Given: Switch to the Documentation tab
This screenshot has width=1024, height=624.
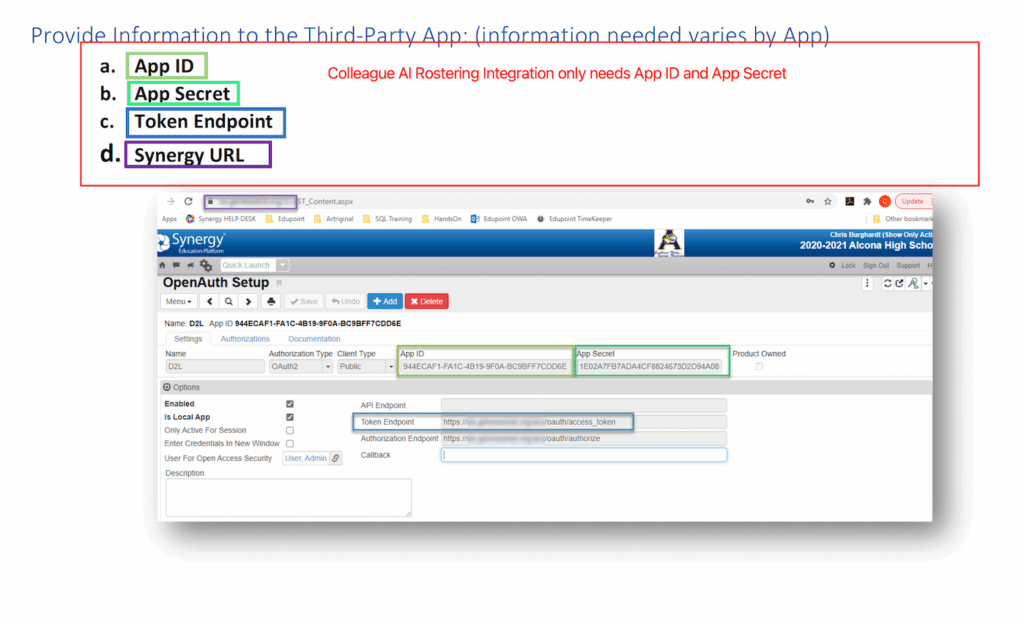Looking at the screenshot, I should click(314, 339).
